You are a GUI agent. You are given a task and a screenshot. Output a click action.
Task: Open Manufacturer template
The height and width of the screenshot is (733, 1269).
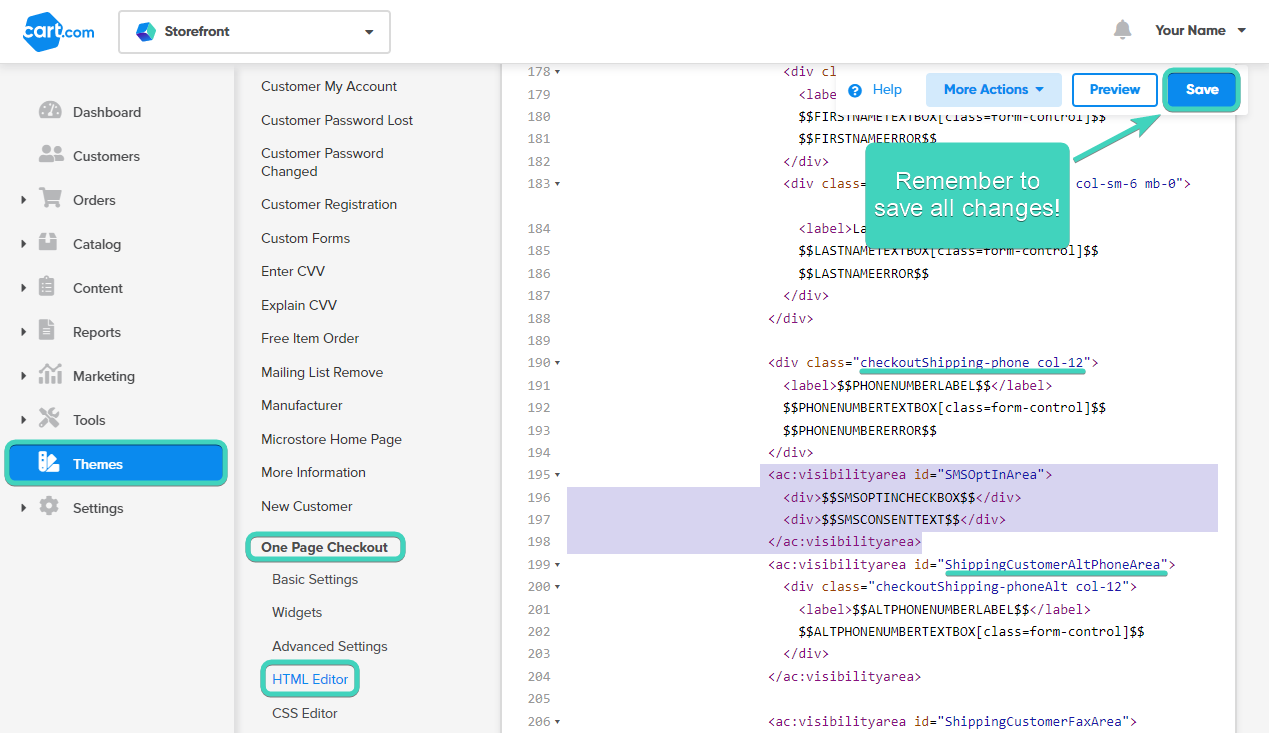click(302, 405)
